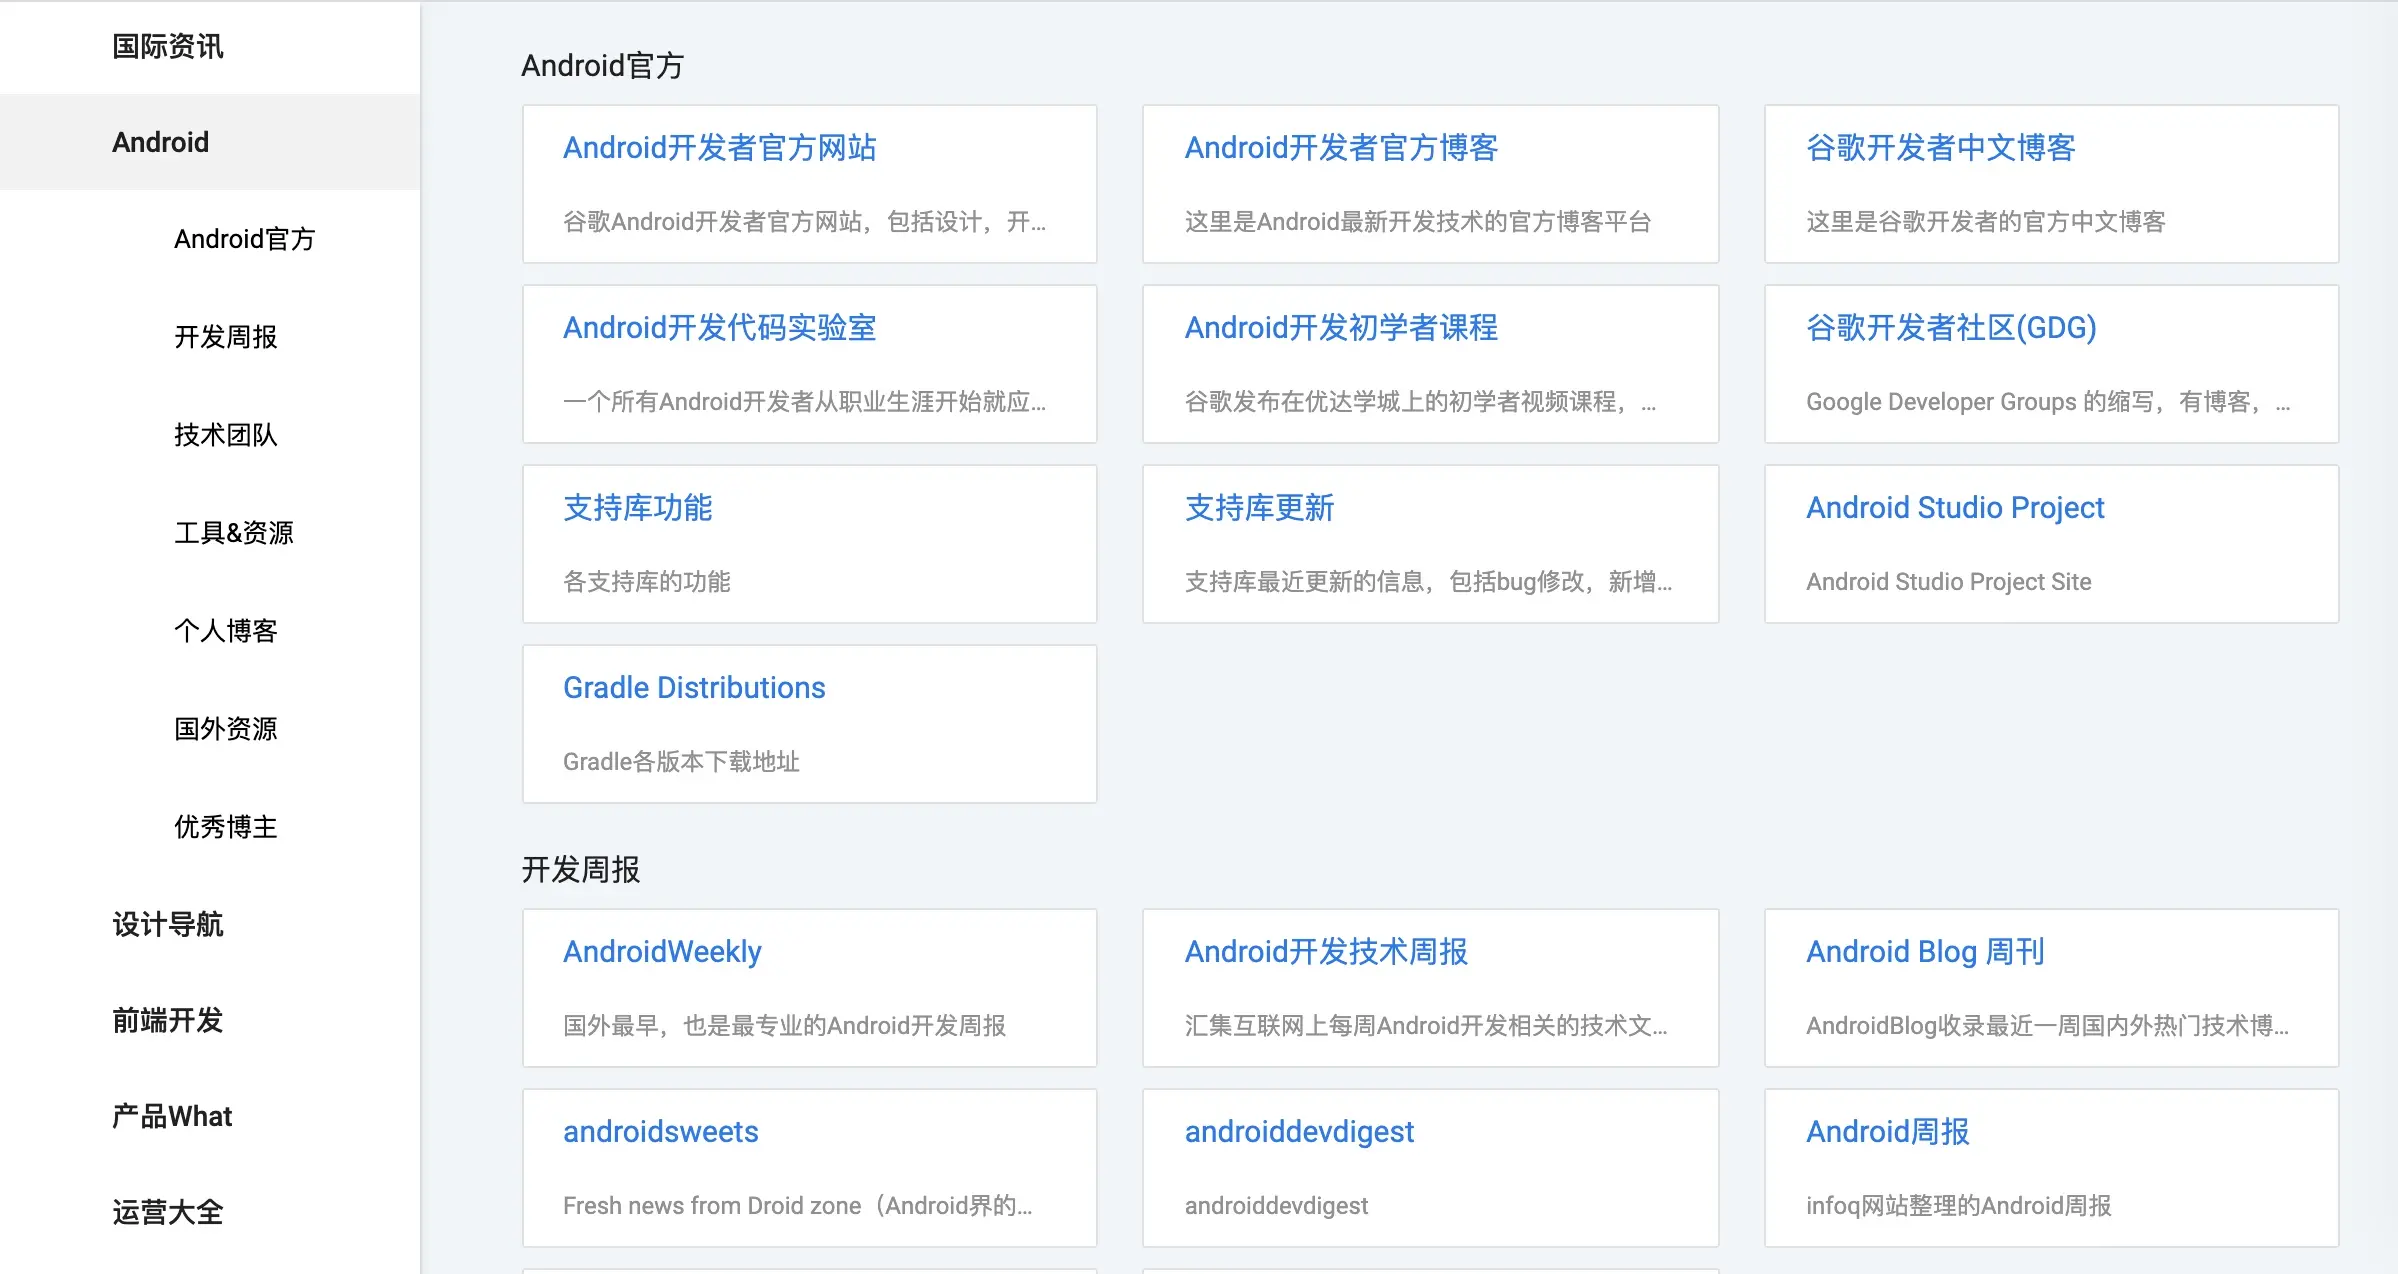Select the Android sidebar category
Viewport: 2398px width, 1274px height.
(160, 142)
